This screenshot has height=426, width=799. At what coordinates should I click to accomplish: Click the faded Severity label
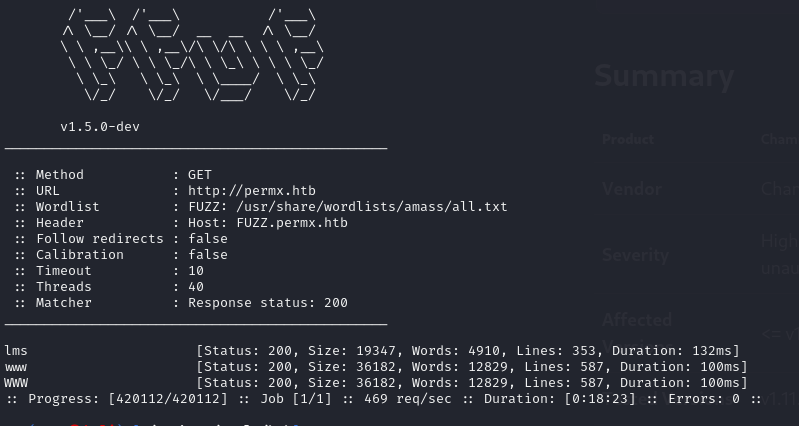pyautogui.click(x=635, y=255)
